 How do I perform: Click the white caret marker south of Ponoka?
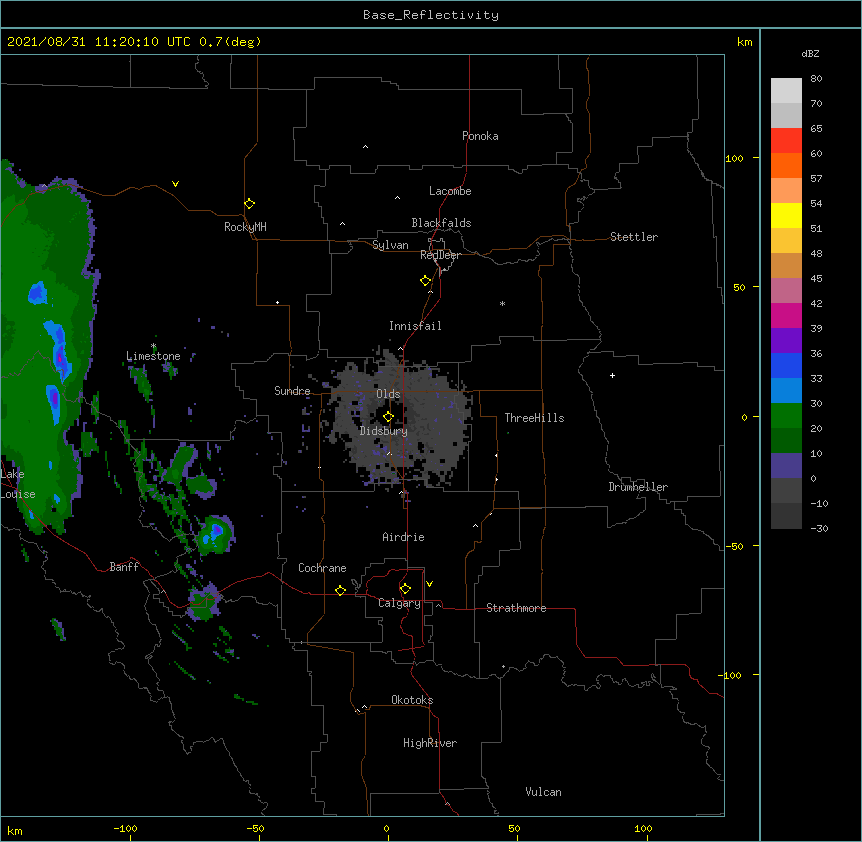click(366, 147)
